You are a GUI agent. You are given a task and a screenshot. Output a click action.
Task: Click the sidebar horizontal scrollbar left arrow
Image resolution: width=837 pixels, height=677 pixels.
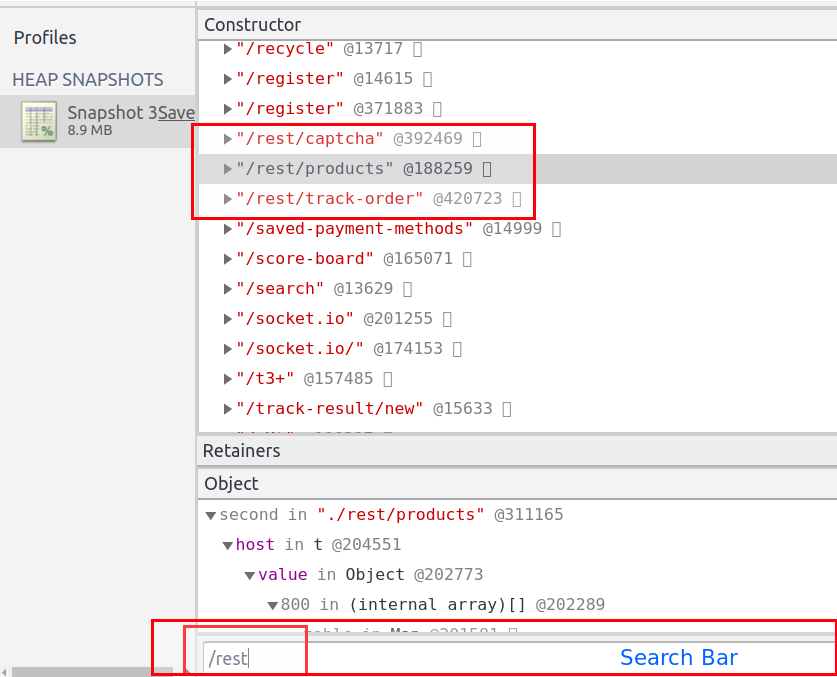click(x=5, y=672)
